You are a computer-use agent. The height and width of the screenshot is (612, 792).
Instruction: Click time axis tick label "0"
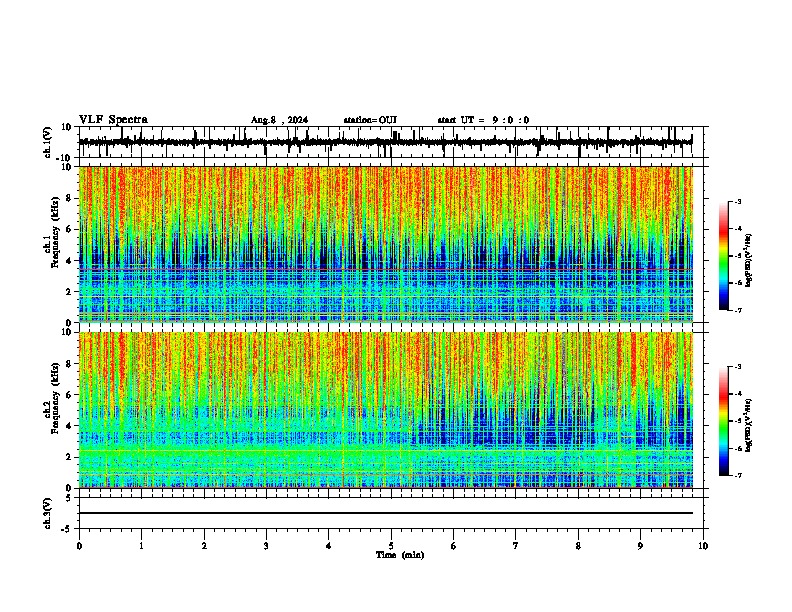(x=79, y=546)
